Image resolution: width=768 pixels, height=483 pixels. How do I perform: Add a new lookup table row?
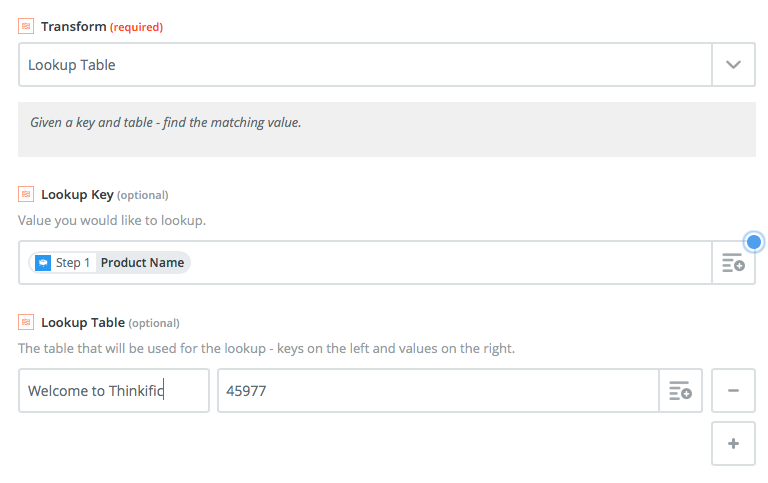(x=733, y=444)
